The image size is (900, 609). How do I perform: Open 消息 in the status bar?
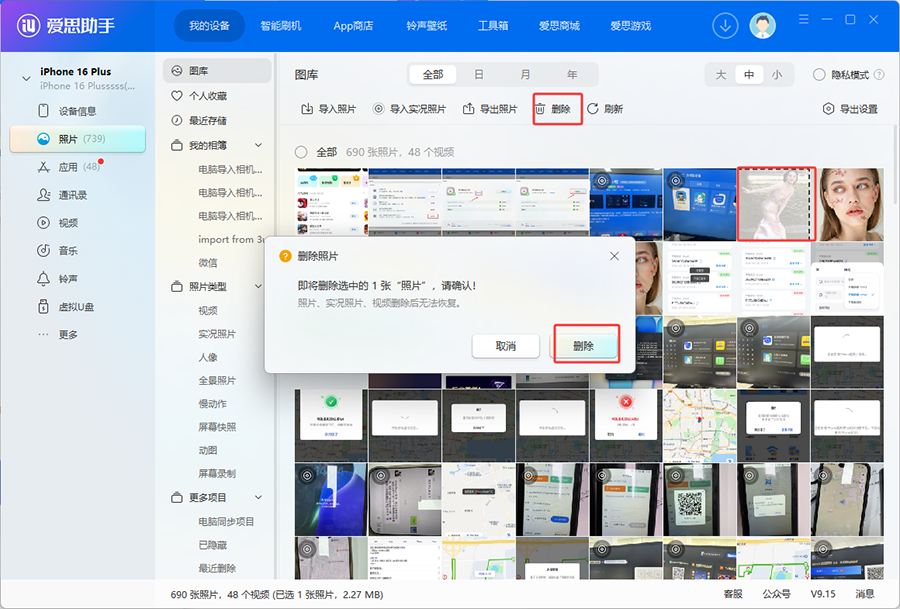[x=864, y=594]
